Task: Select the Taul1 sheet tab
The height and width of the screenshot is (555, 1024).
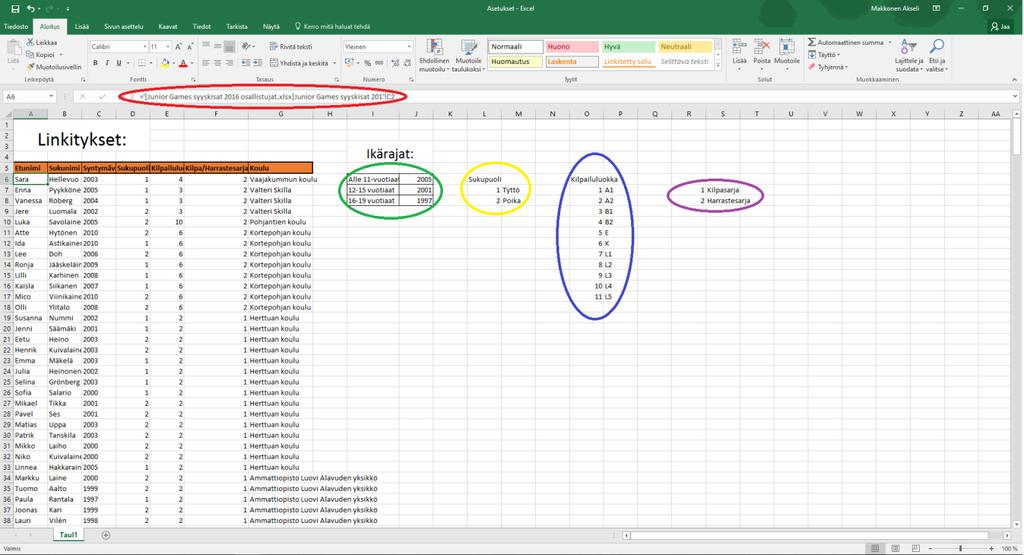Action: click(69, 535)
